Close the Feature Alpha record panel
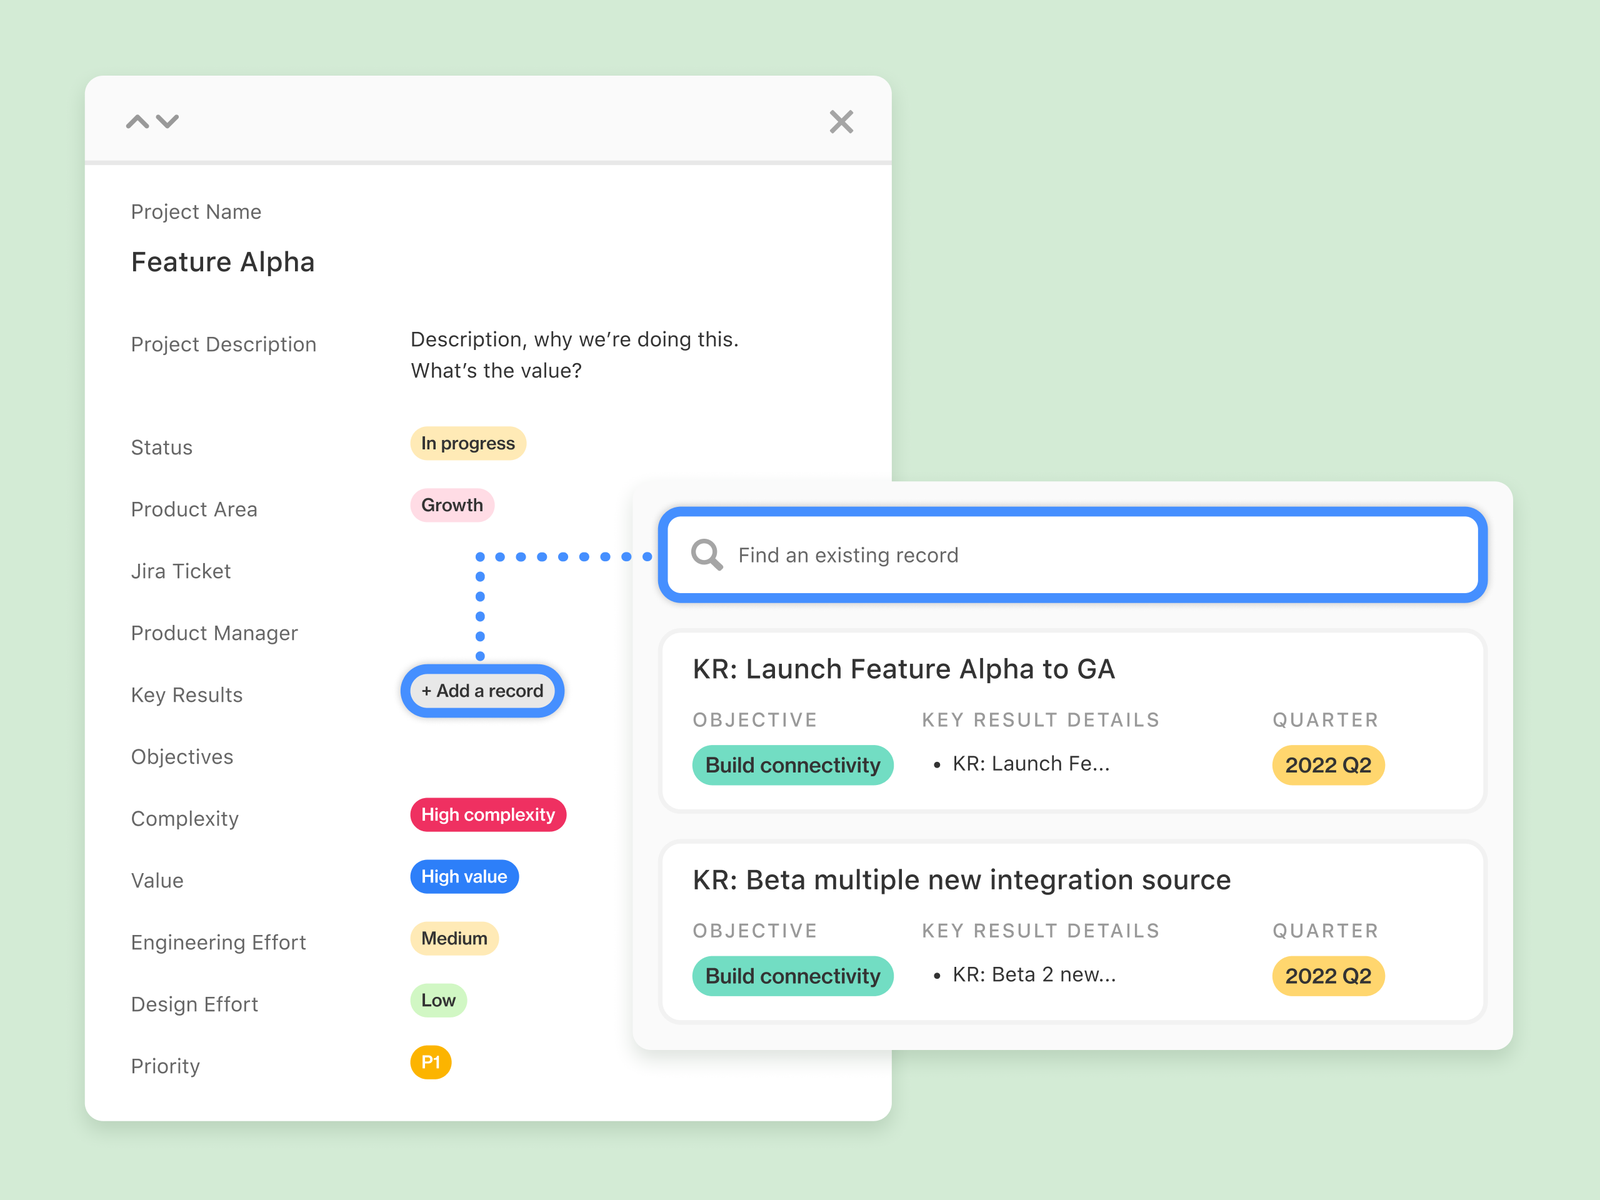Image resolution: width=1600 pixels, height=1200 pixels. [x=842, y=122]
